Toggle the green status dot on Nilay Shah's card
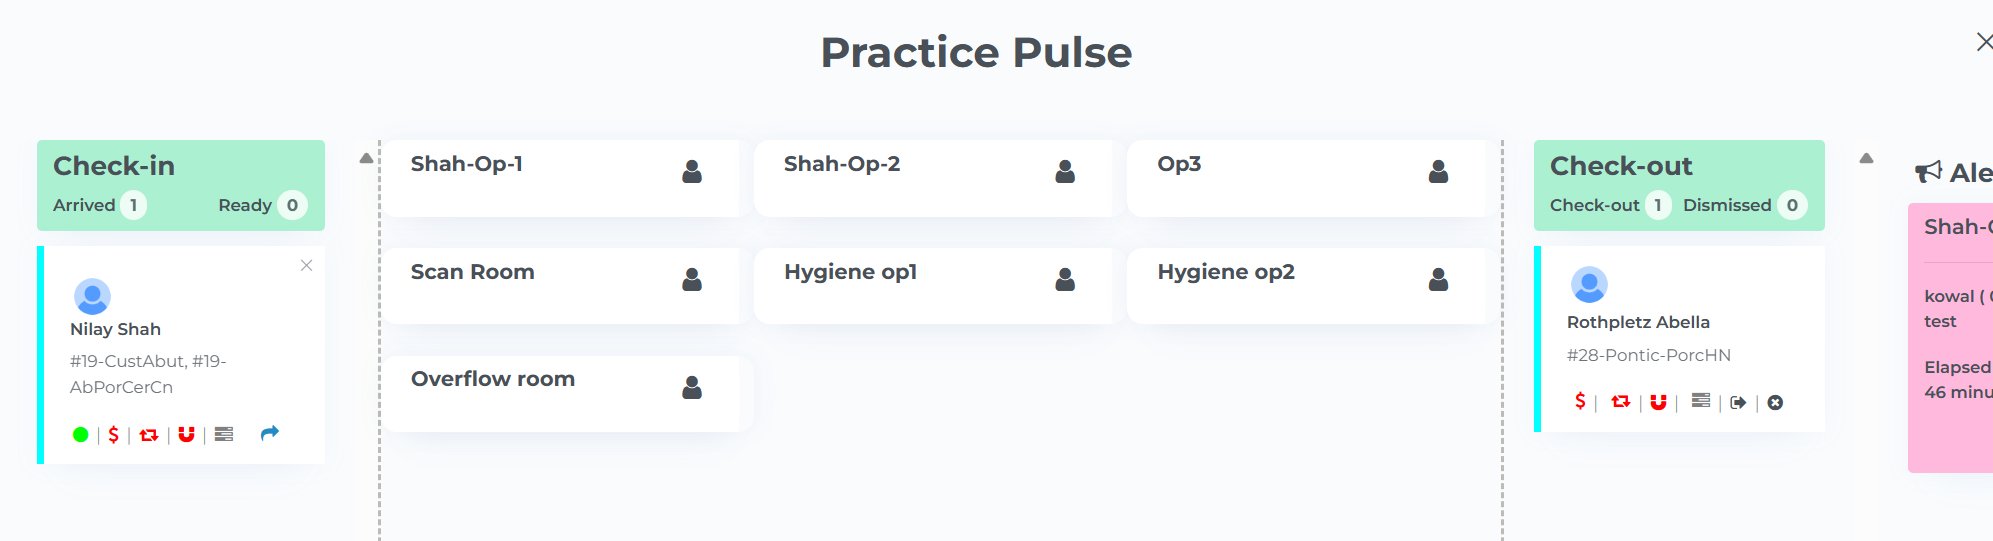The height and width of the screenshot is (541, 1993). click(x=81, y=434)
